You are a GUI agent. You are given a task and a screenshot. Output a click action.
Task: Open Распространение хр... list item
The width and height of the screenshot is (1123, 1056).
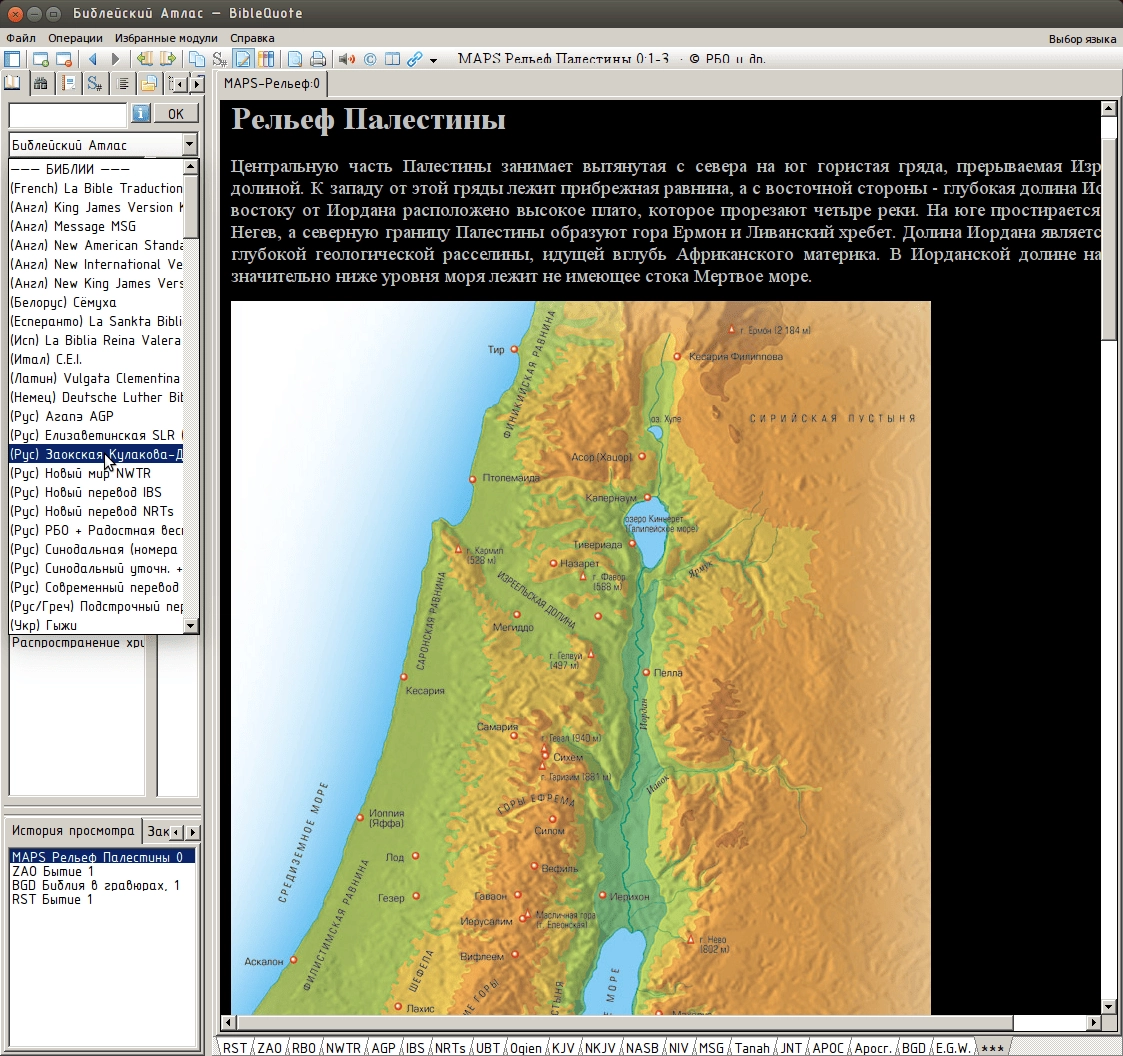77,643
